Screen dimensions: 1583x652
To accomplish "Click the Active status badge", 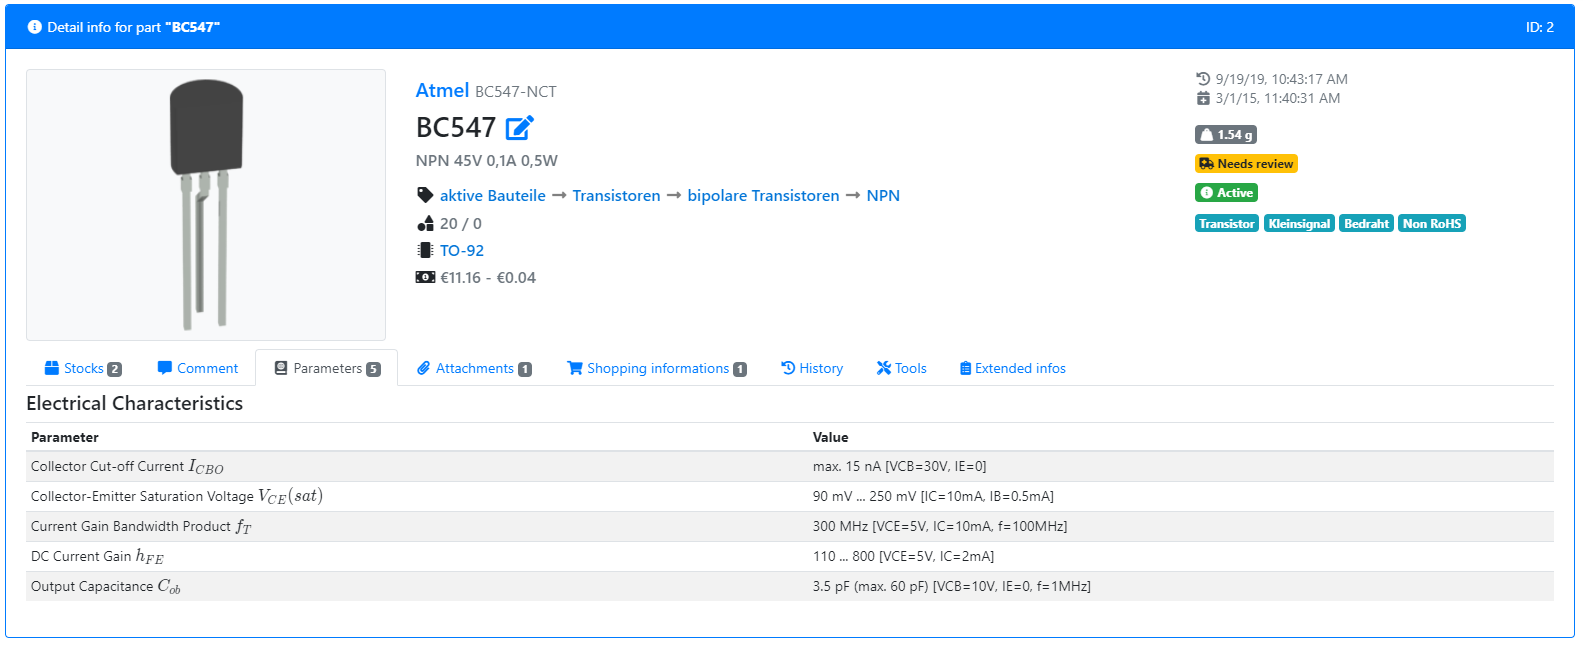I will [x=1226, y=193].
